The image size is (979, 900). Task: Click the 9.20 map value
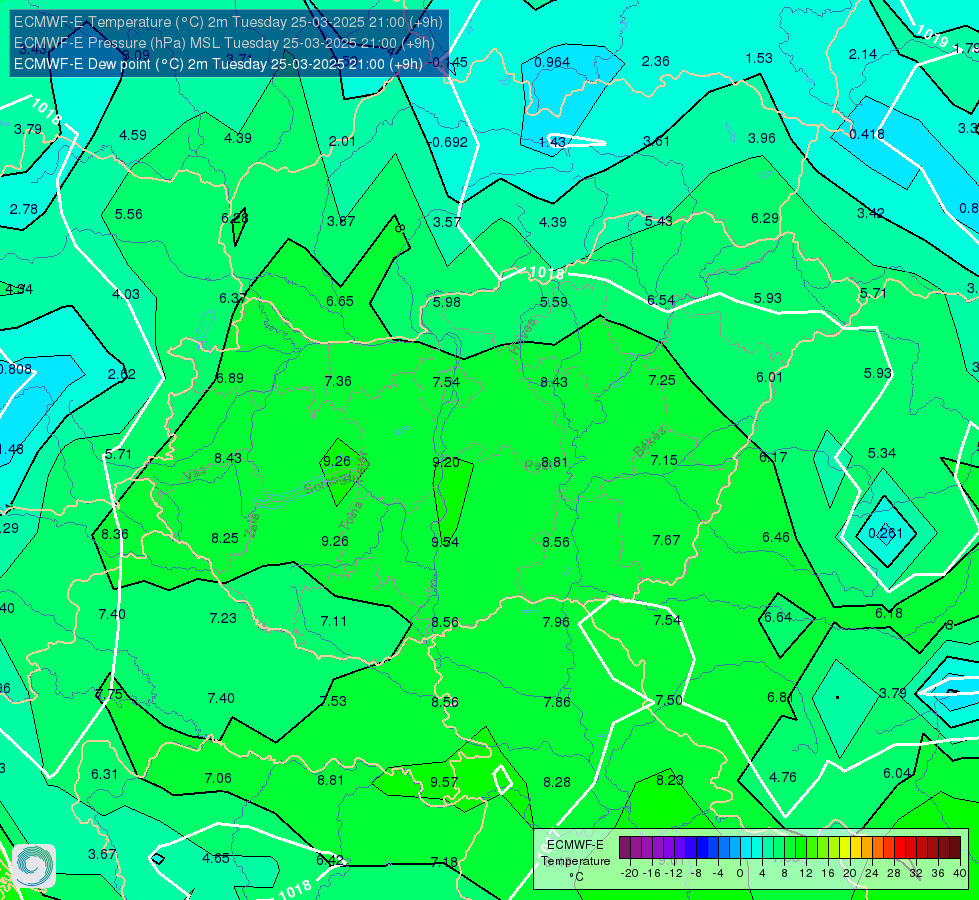click(446, 462)
